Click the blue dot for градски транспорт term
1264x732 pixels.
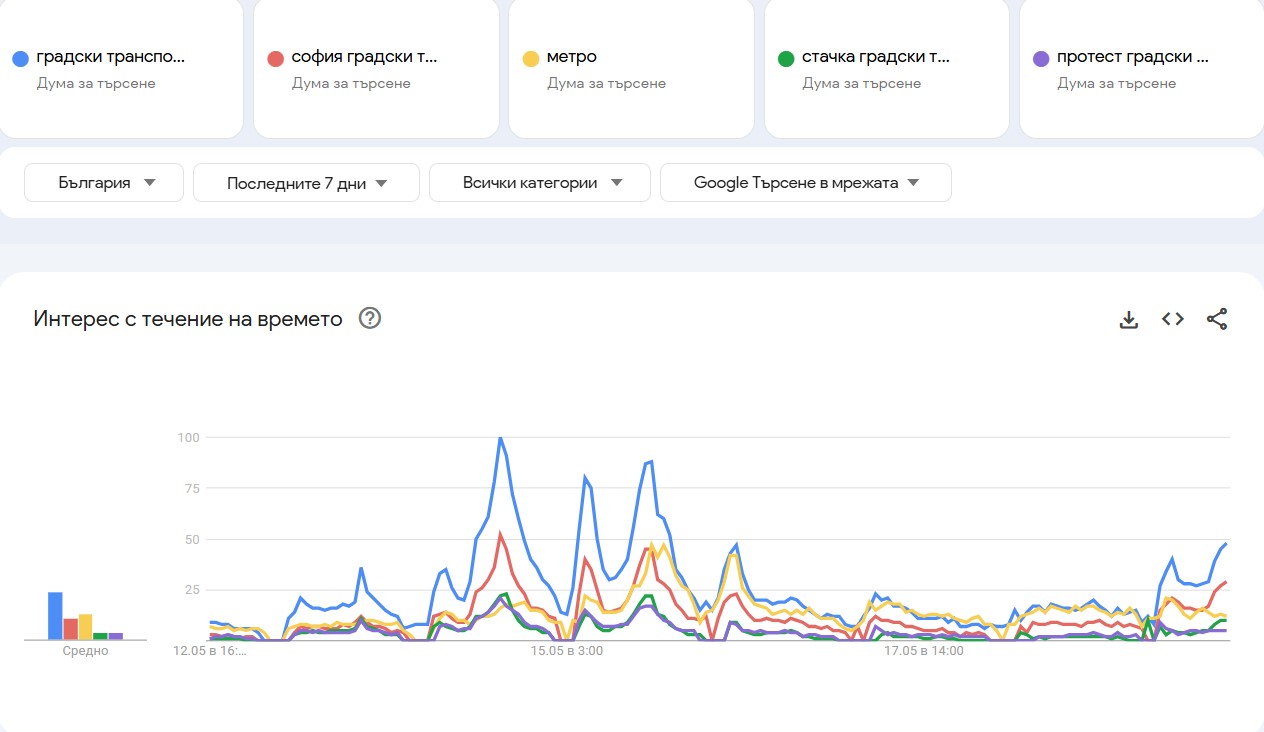[x=20, y=56]
